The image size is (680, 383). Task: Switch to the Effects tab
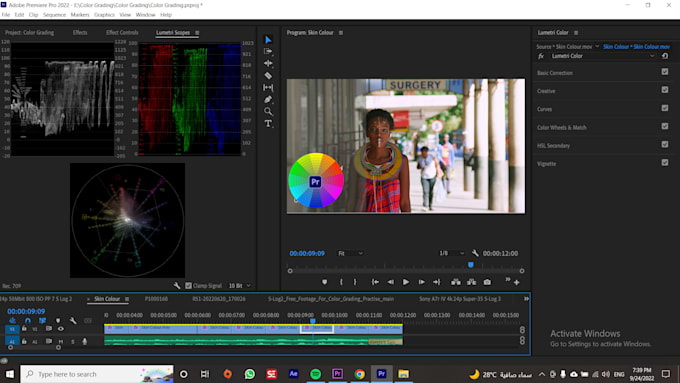80,33
